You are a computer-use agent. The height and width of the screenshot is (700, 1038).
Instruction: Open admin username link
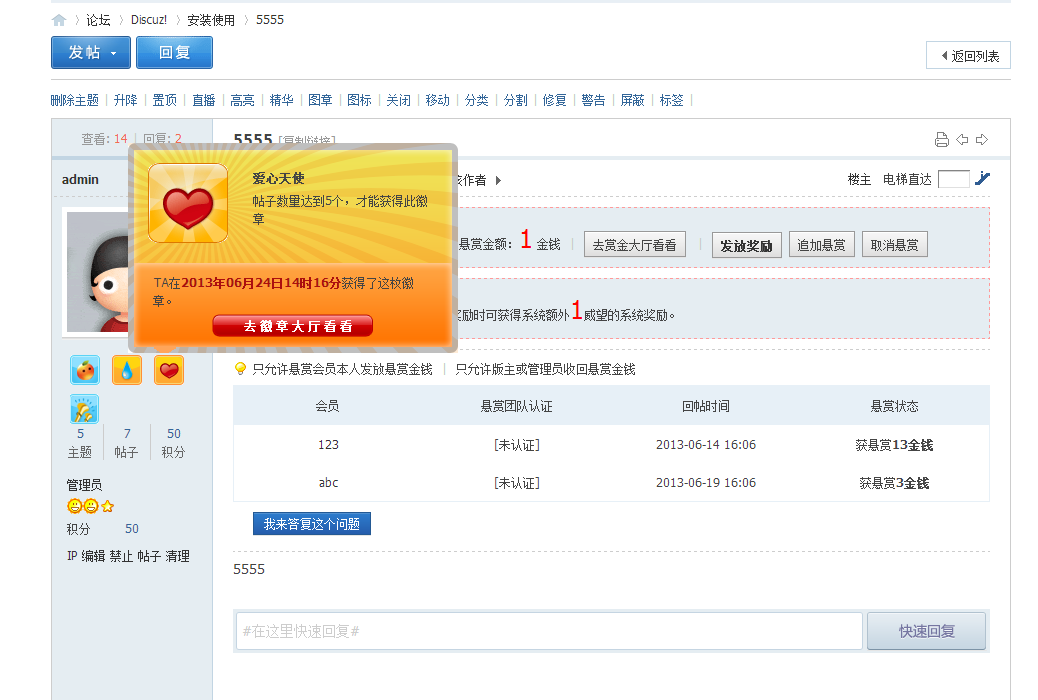(80, 179)
